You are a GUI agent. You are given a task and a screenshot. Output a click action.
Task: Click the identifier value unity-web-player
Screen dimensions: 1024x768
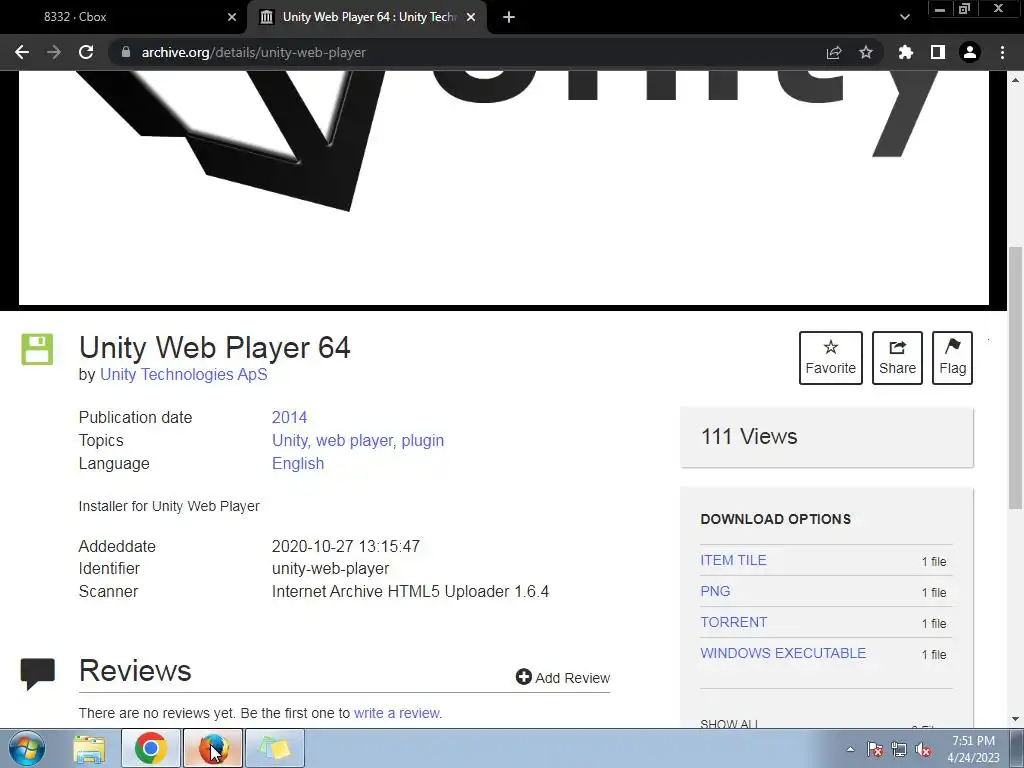point(330,569)
